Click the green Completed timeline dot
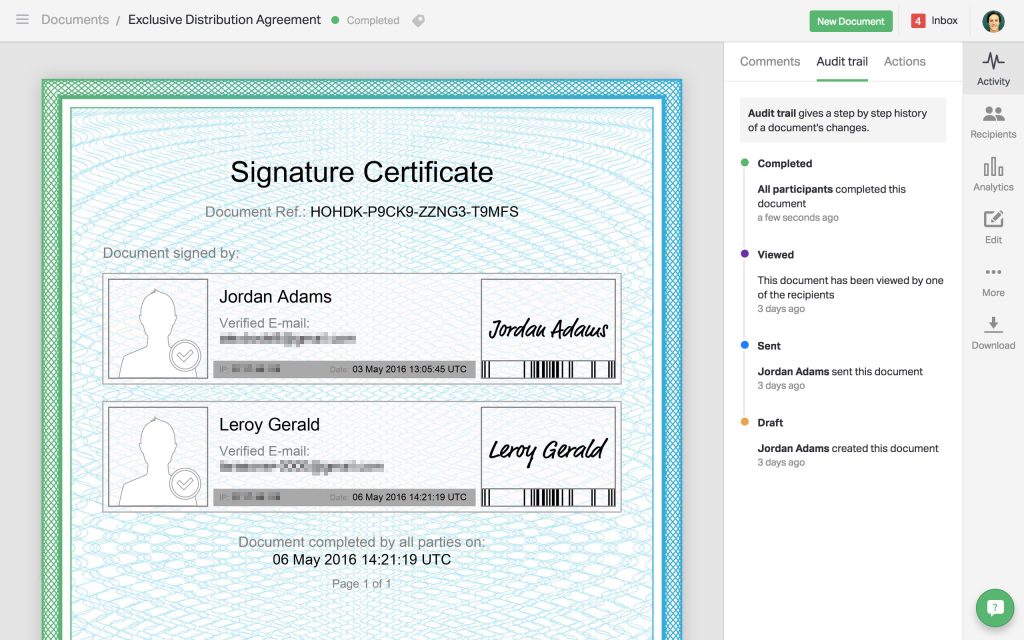 click(x=744, y=163)
